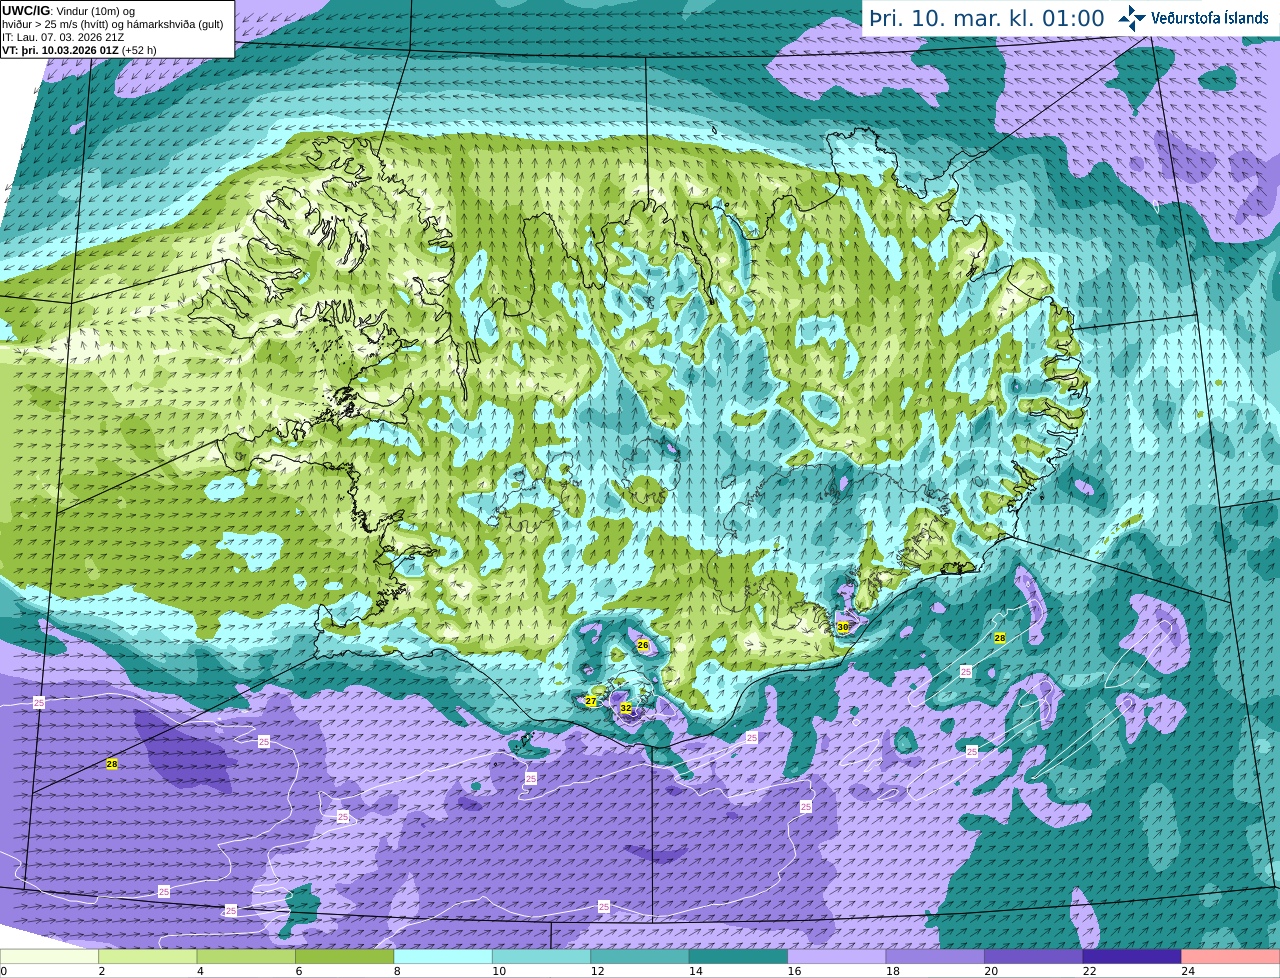Click the legend scale value 12
Screen dimensions: 1280x978
pos(597,971)
